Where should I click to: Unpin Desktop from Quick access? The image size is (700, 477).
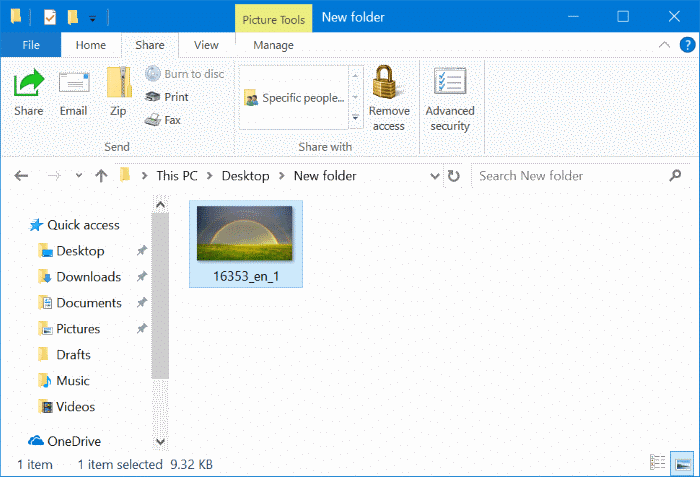(x=142, y=251)
